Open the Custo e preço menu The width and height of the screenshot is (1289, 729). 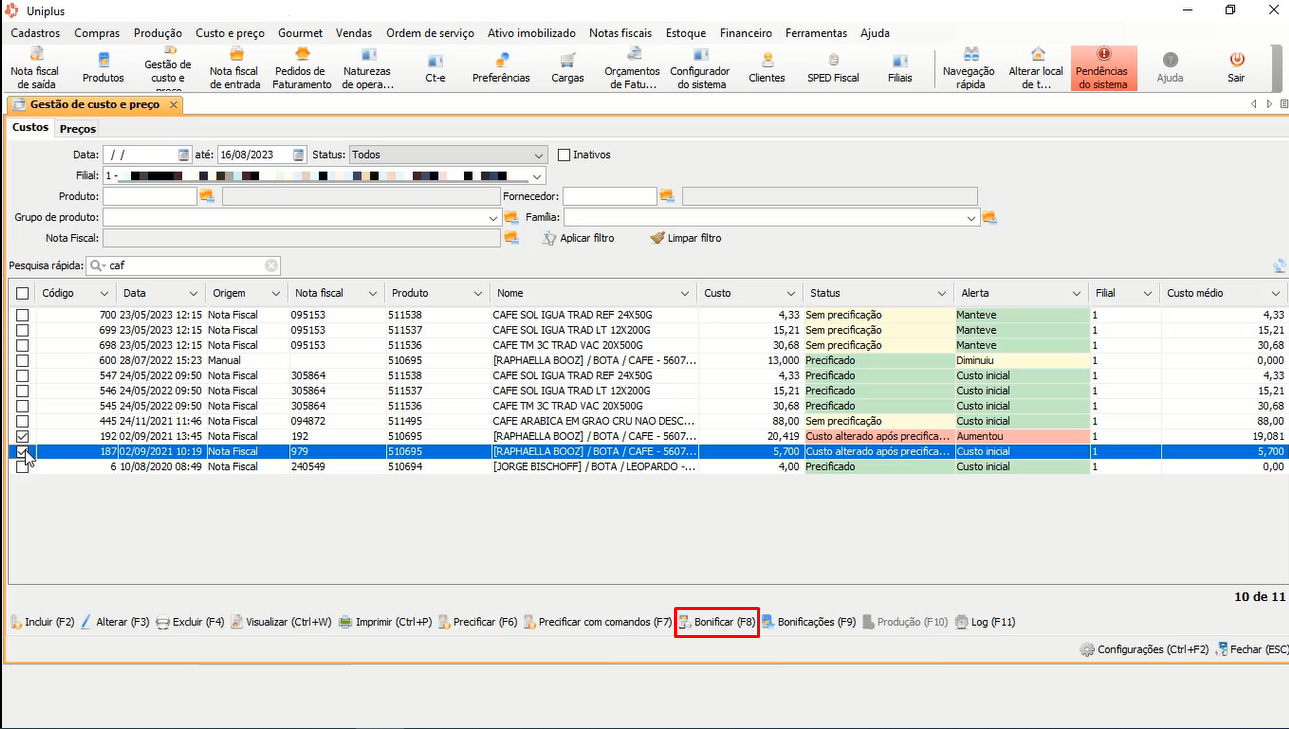[x=230, y=33]
